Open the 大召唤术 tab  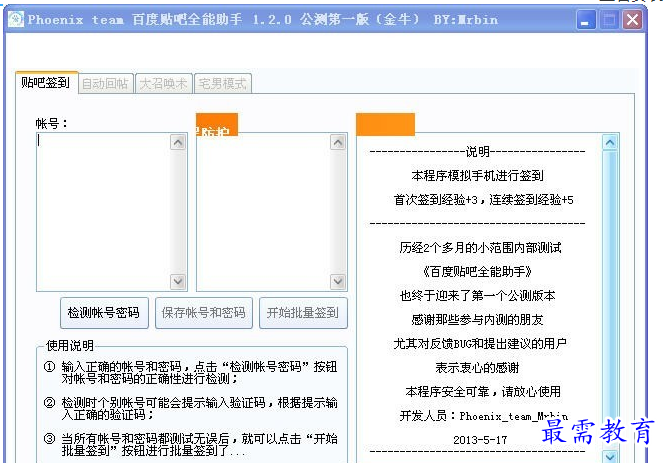(163, 83)
